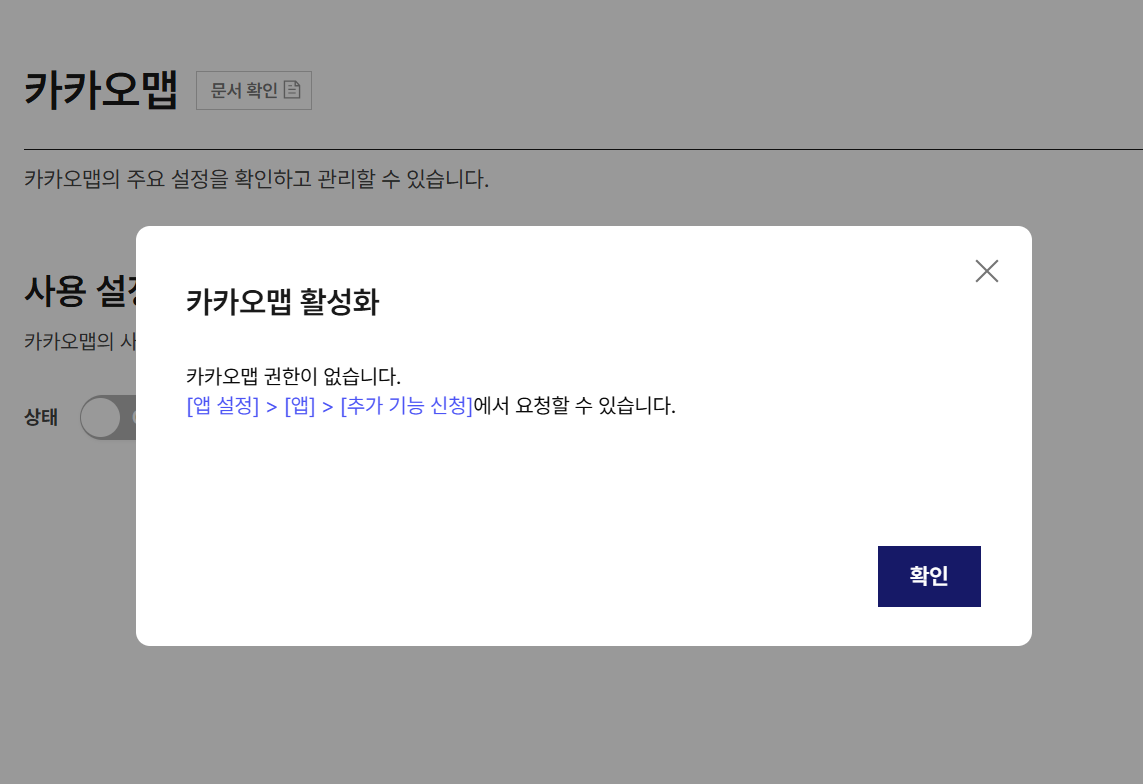Click the 확인 button in the dialog
Viewport: 1143px width, 784px height.
pos(929,576)
